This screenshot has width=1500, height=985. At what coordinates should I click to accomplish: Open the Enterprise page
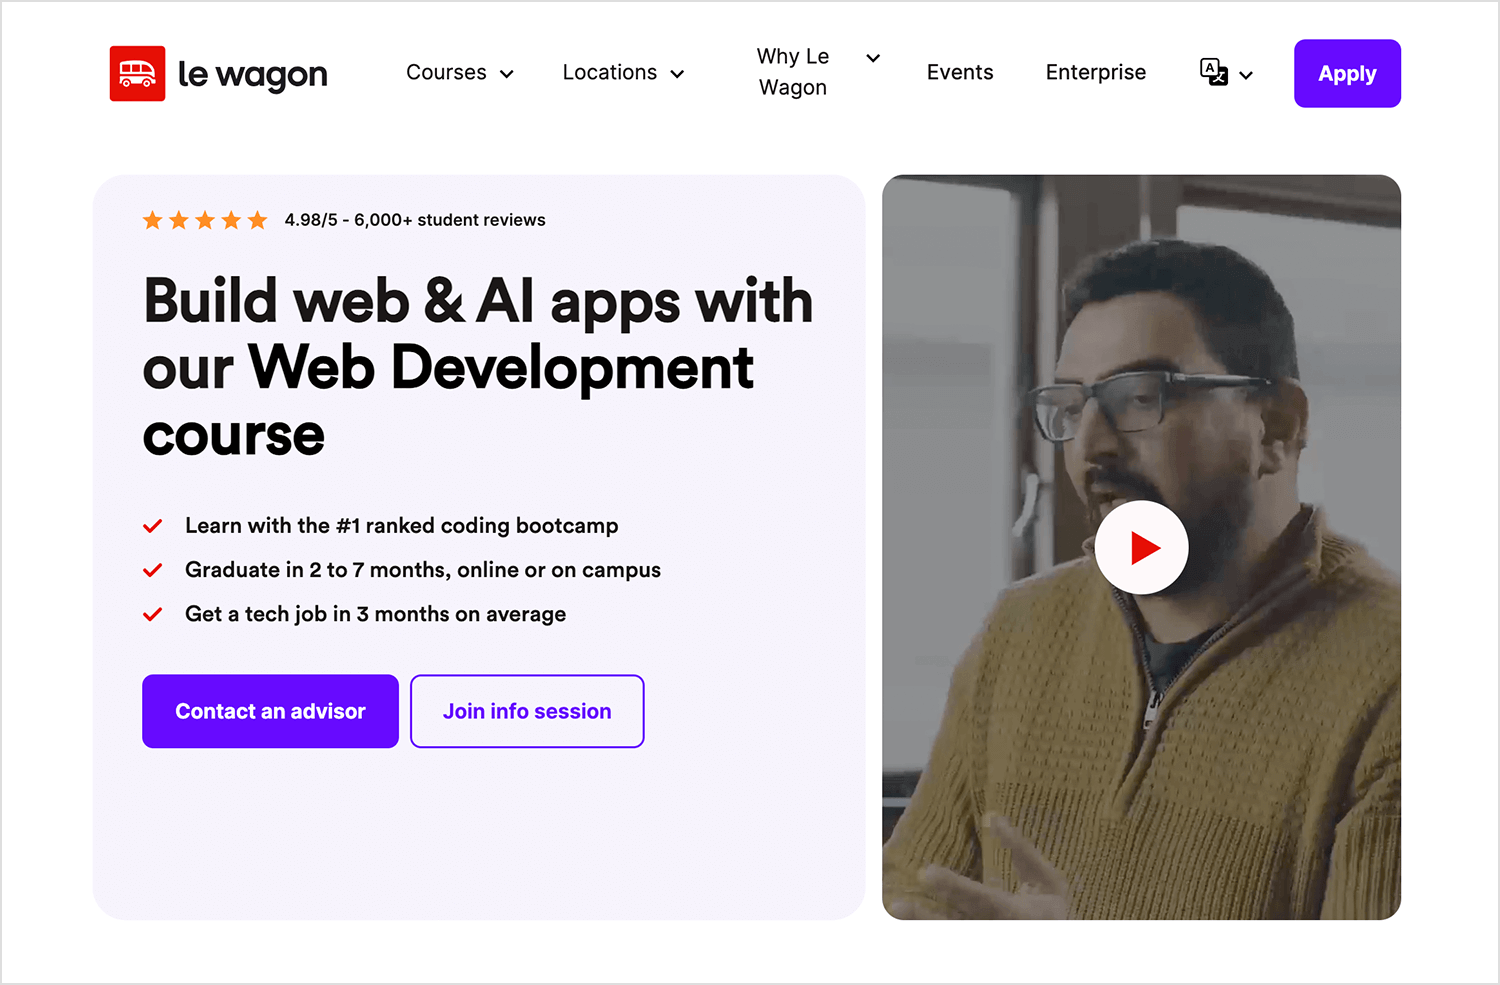pos(1096,72)
